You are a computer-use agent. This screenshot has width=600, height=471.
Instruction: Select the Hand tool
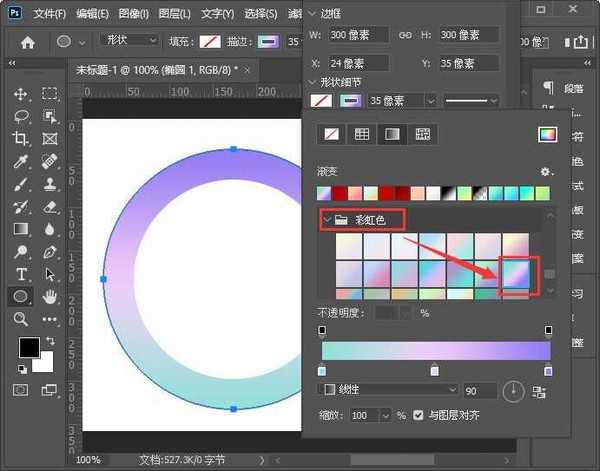point(50,297)
